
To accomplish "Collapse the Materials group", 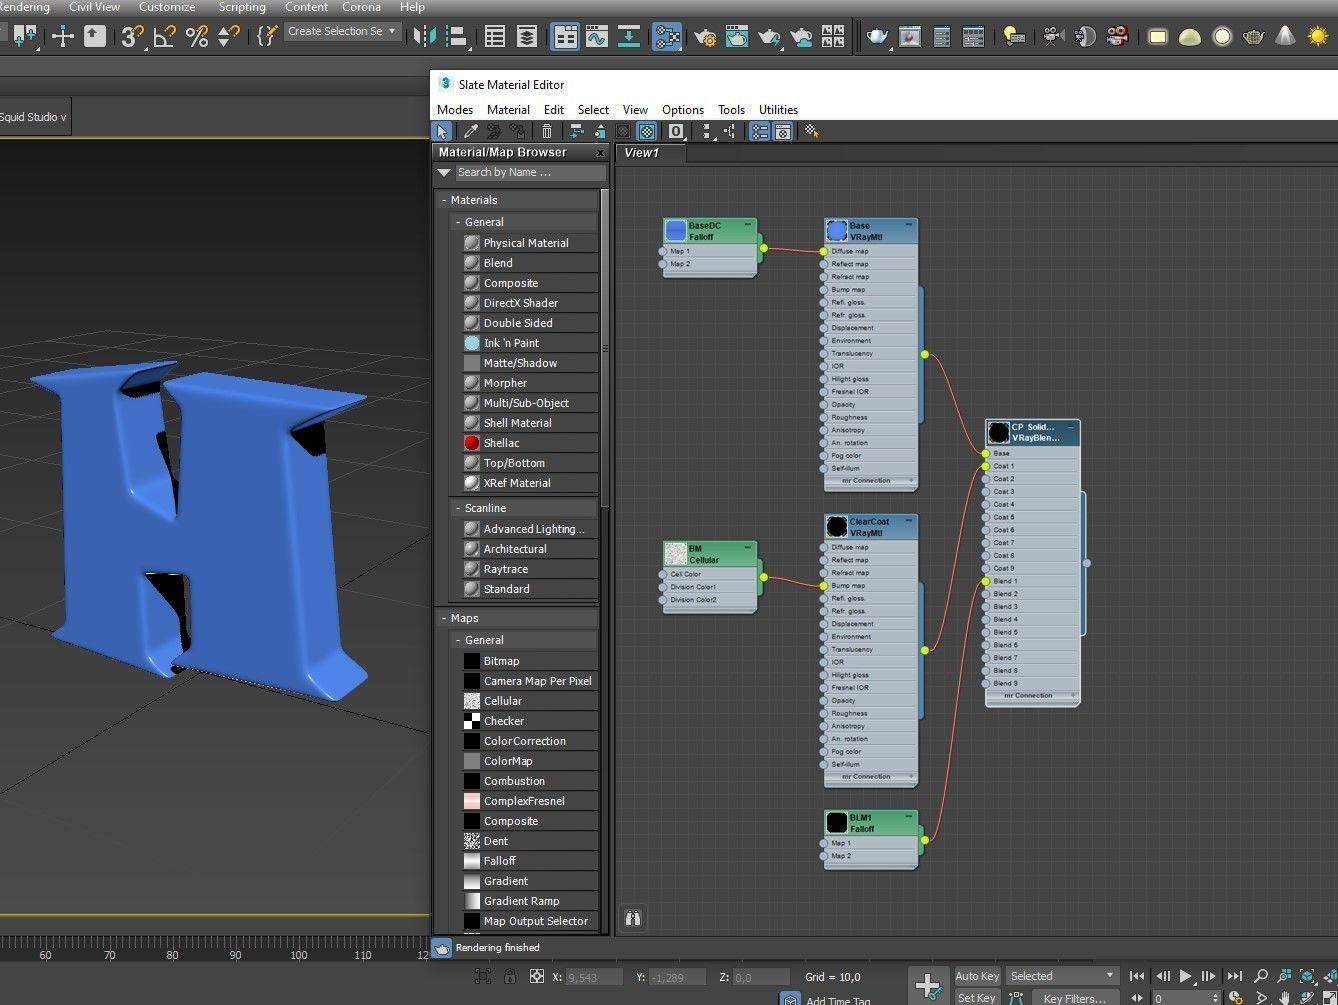I will [444, 200].
